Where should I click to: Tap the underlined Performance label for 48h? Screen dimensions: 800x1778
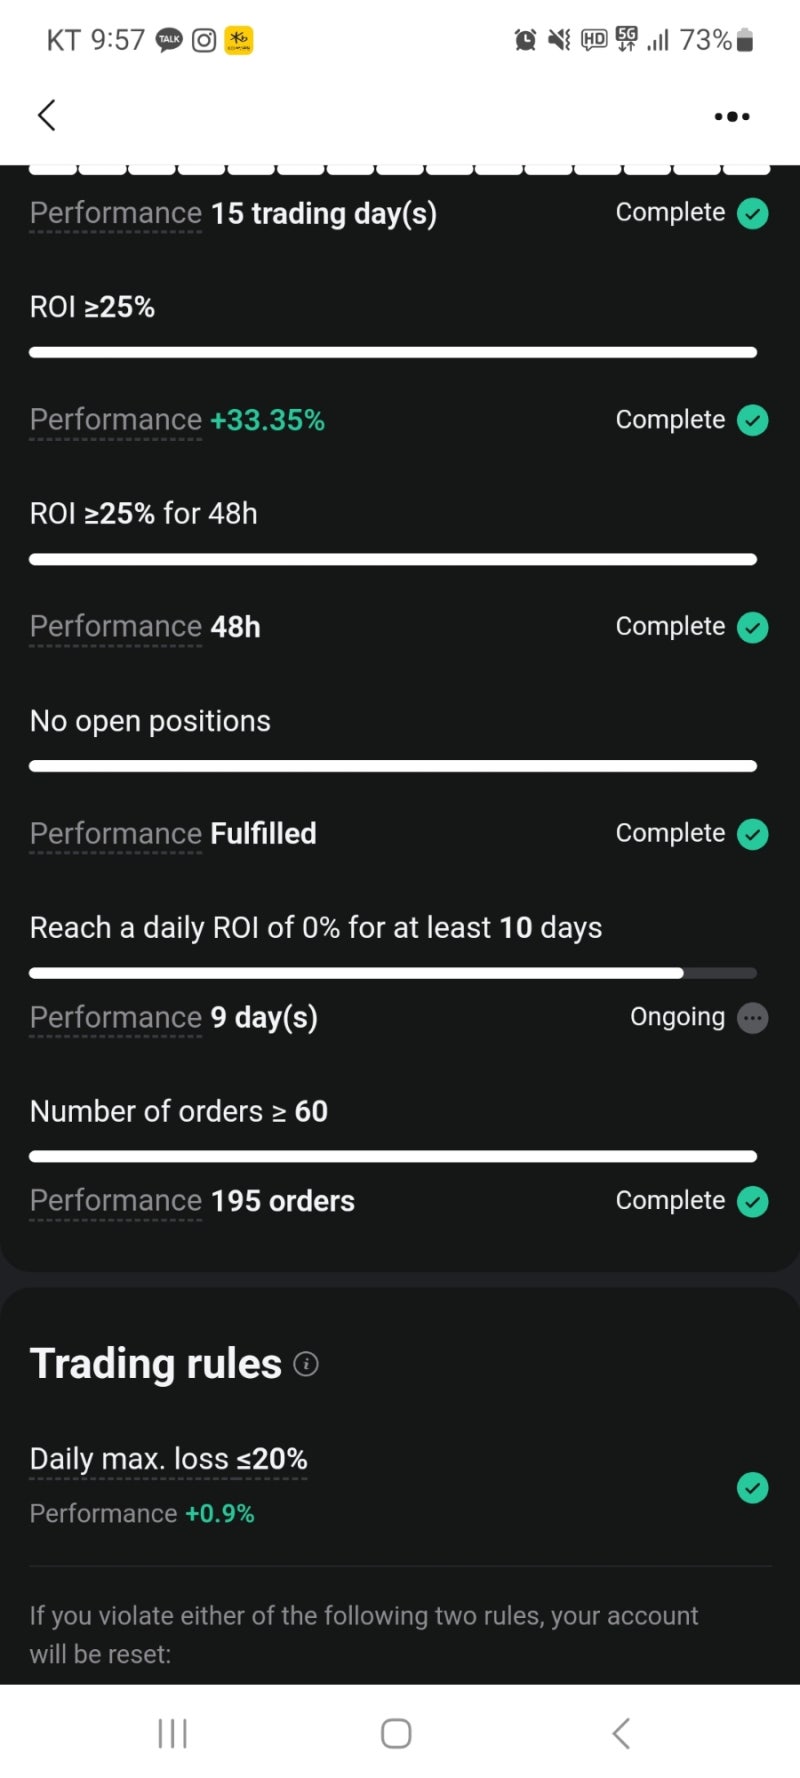(x=116, y=627)
